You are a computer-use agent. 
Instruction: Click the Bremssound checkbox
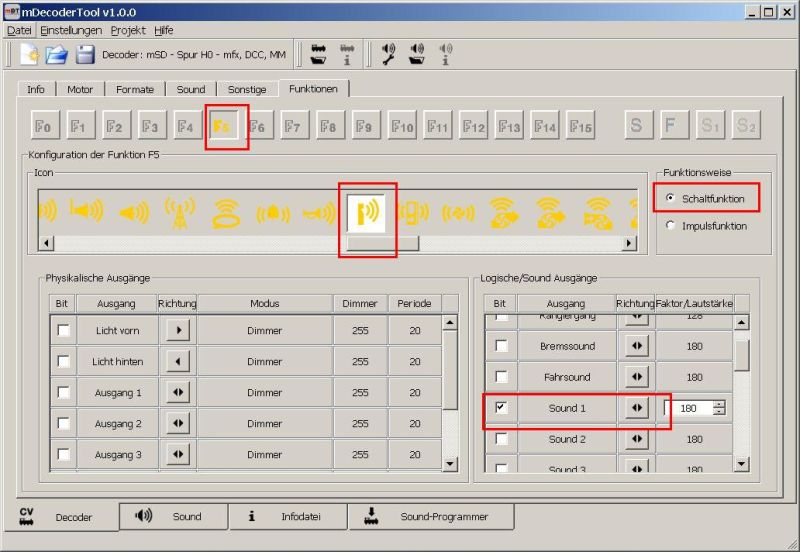coord(502,346)
